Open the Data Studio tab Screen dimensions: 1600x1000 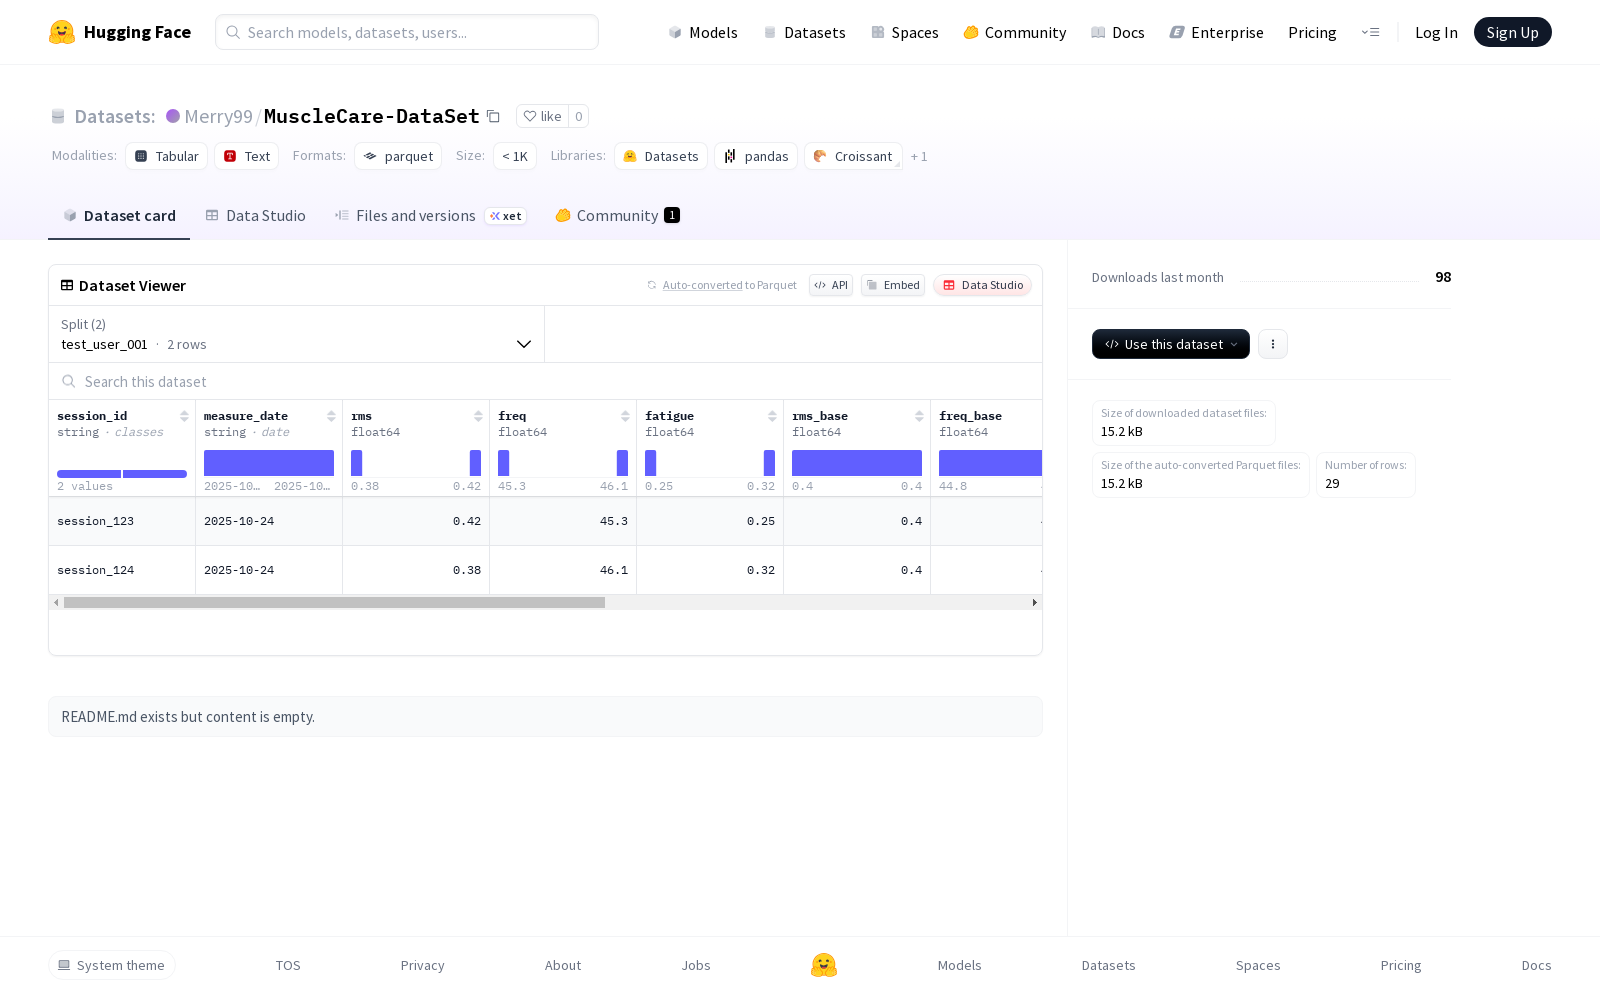[x=256, y=216]
